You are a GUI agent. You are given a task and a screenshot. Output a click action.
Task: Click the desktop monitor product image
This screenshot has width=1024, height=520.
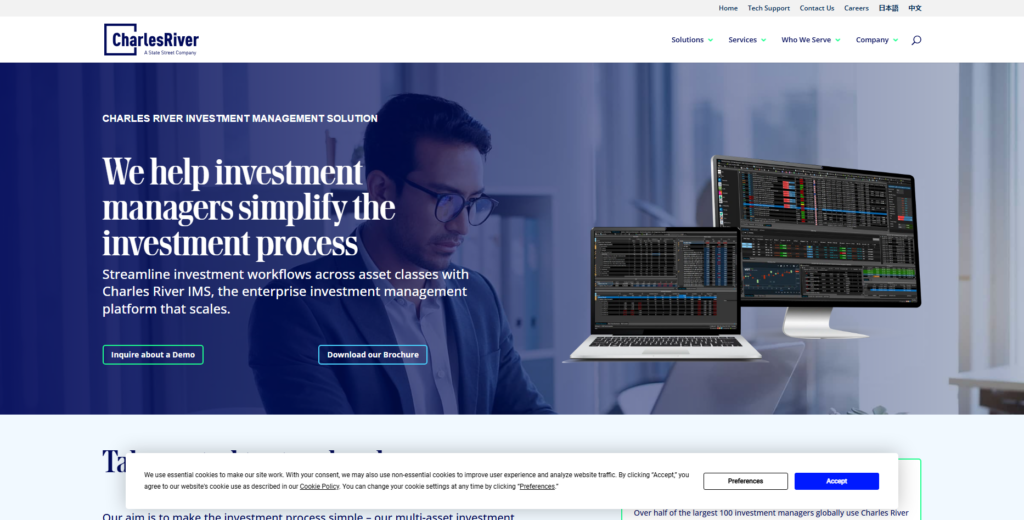coord(816,245)
